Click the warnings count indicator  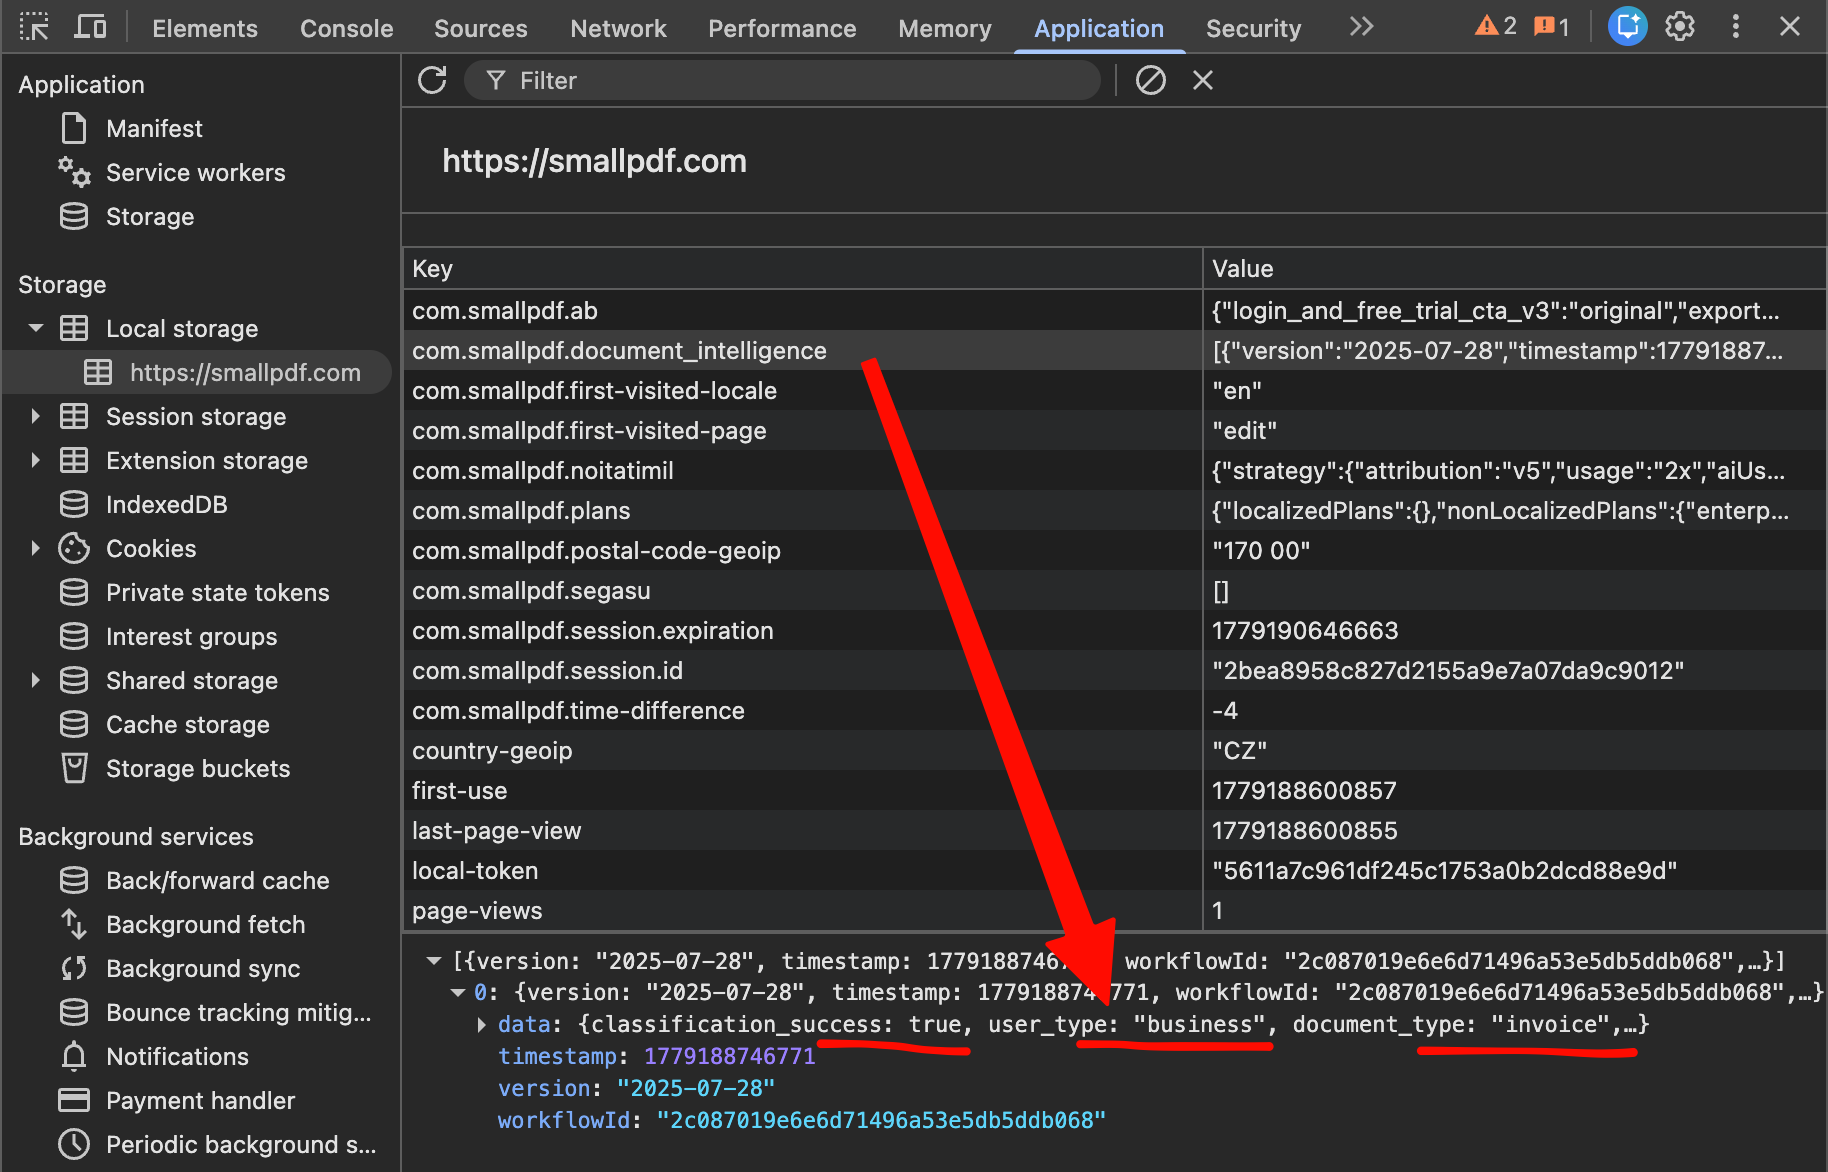pos(1496,27)
